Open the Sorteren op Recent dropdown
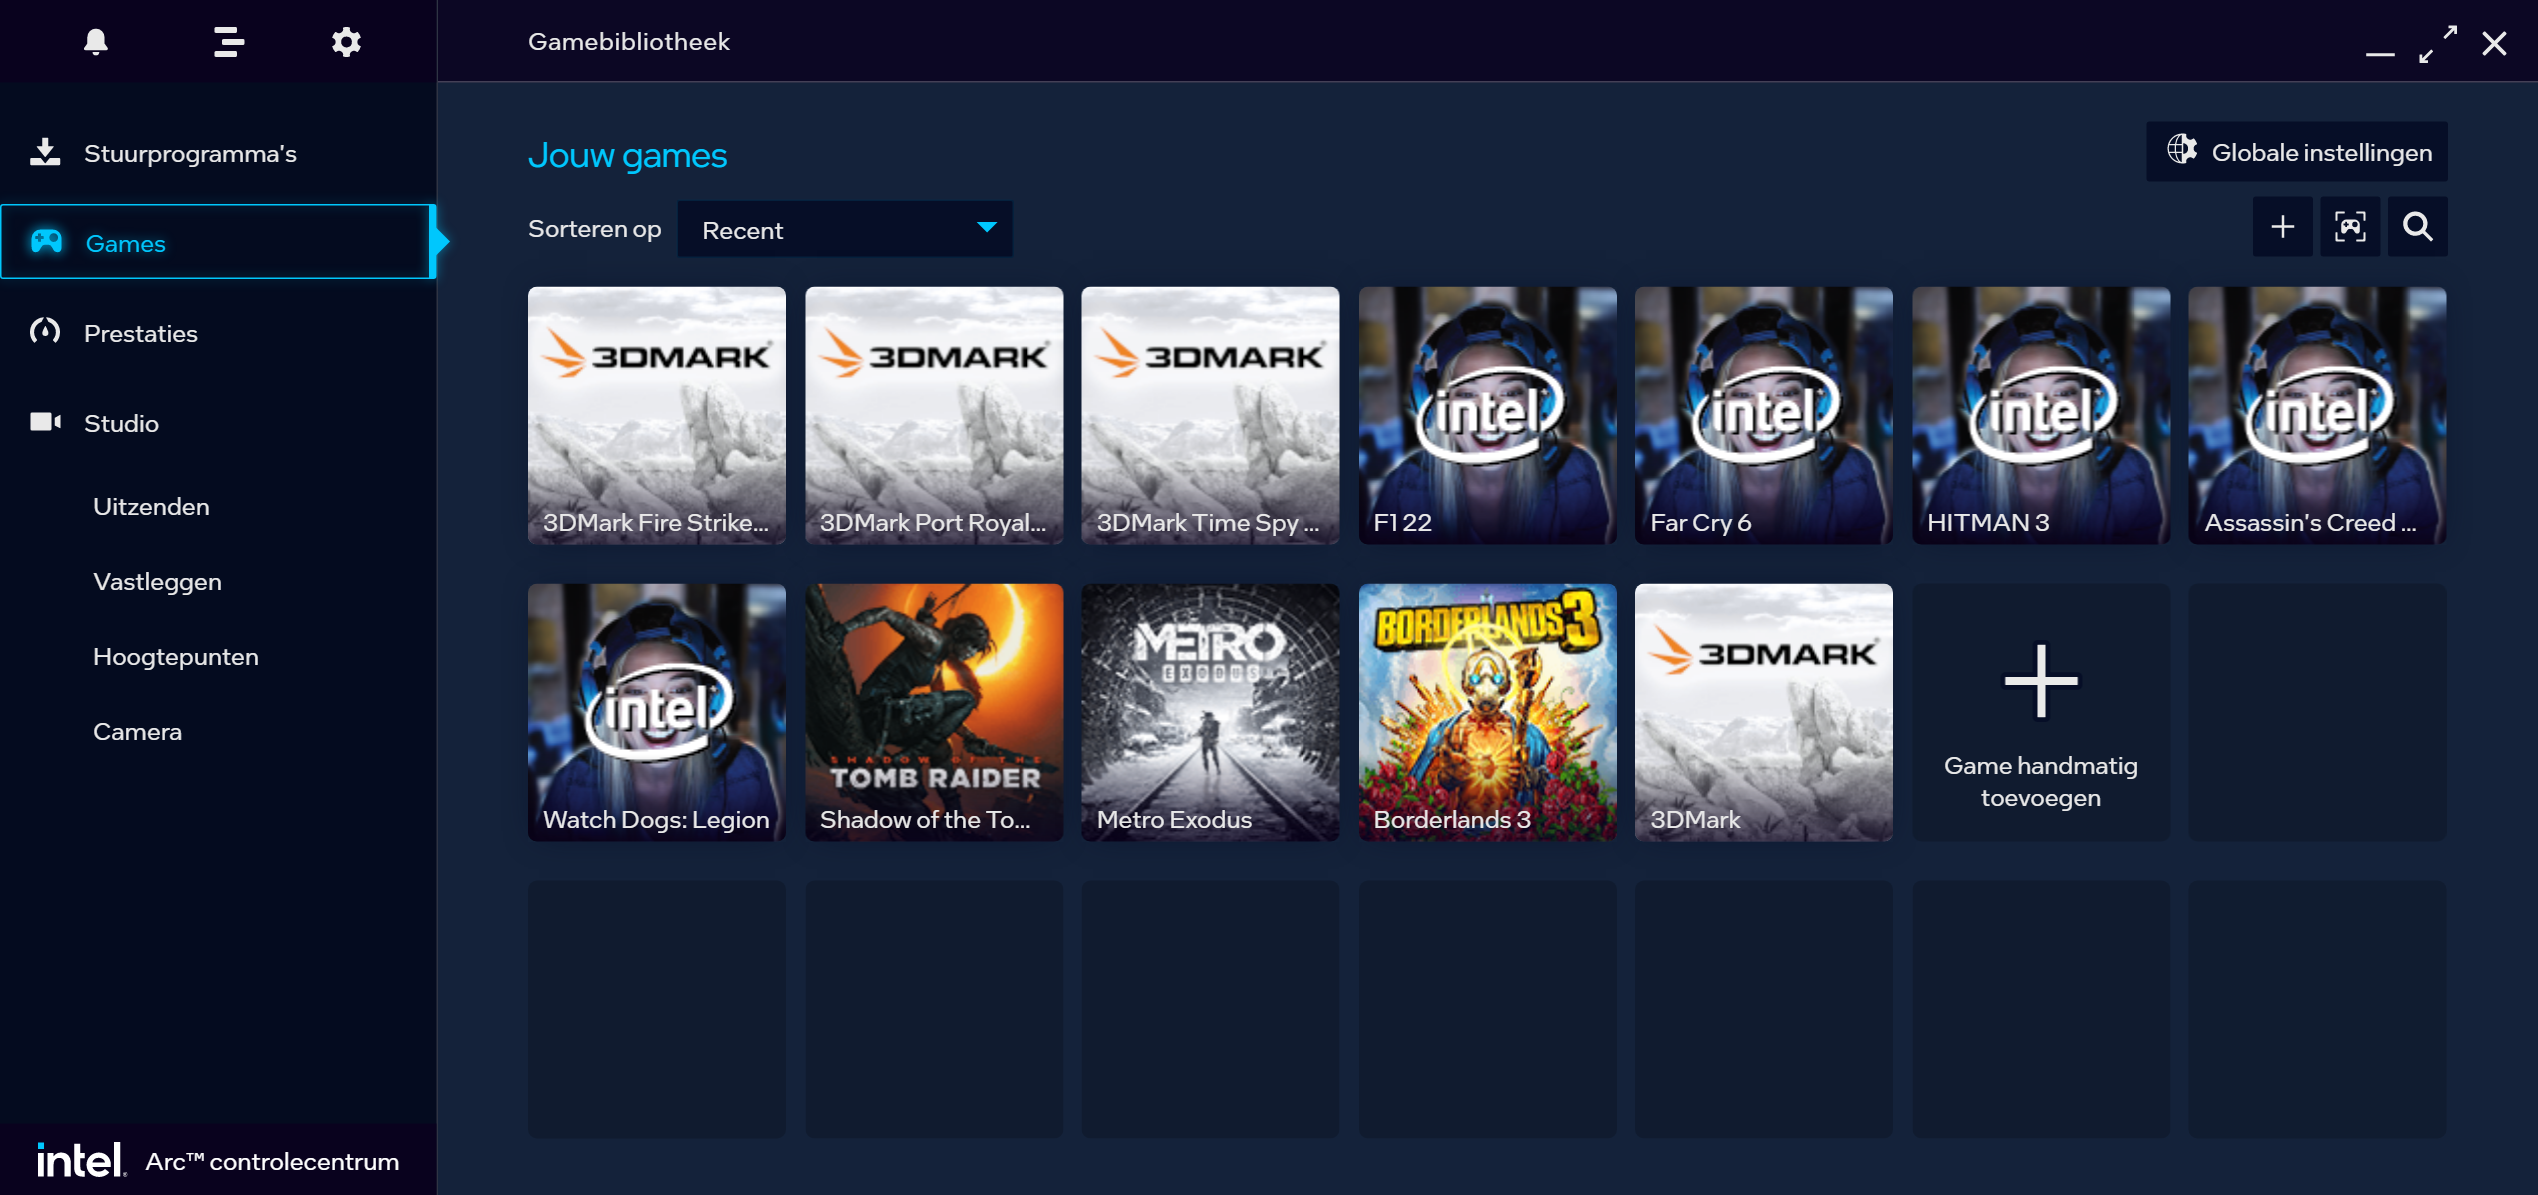The width and height of the screenshot is (2538, 1195). 845,229
